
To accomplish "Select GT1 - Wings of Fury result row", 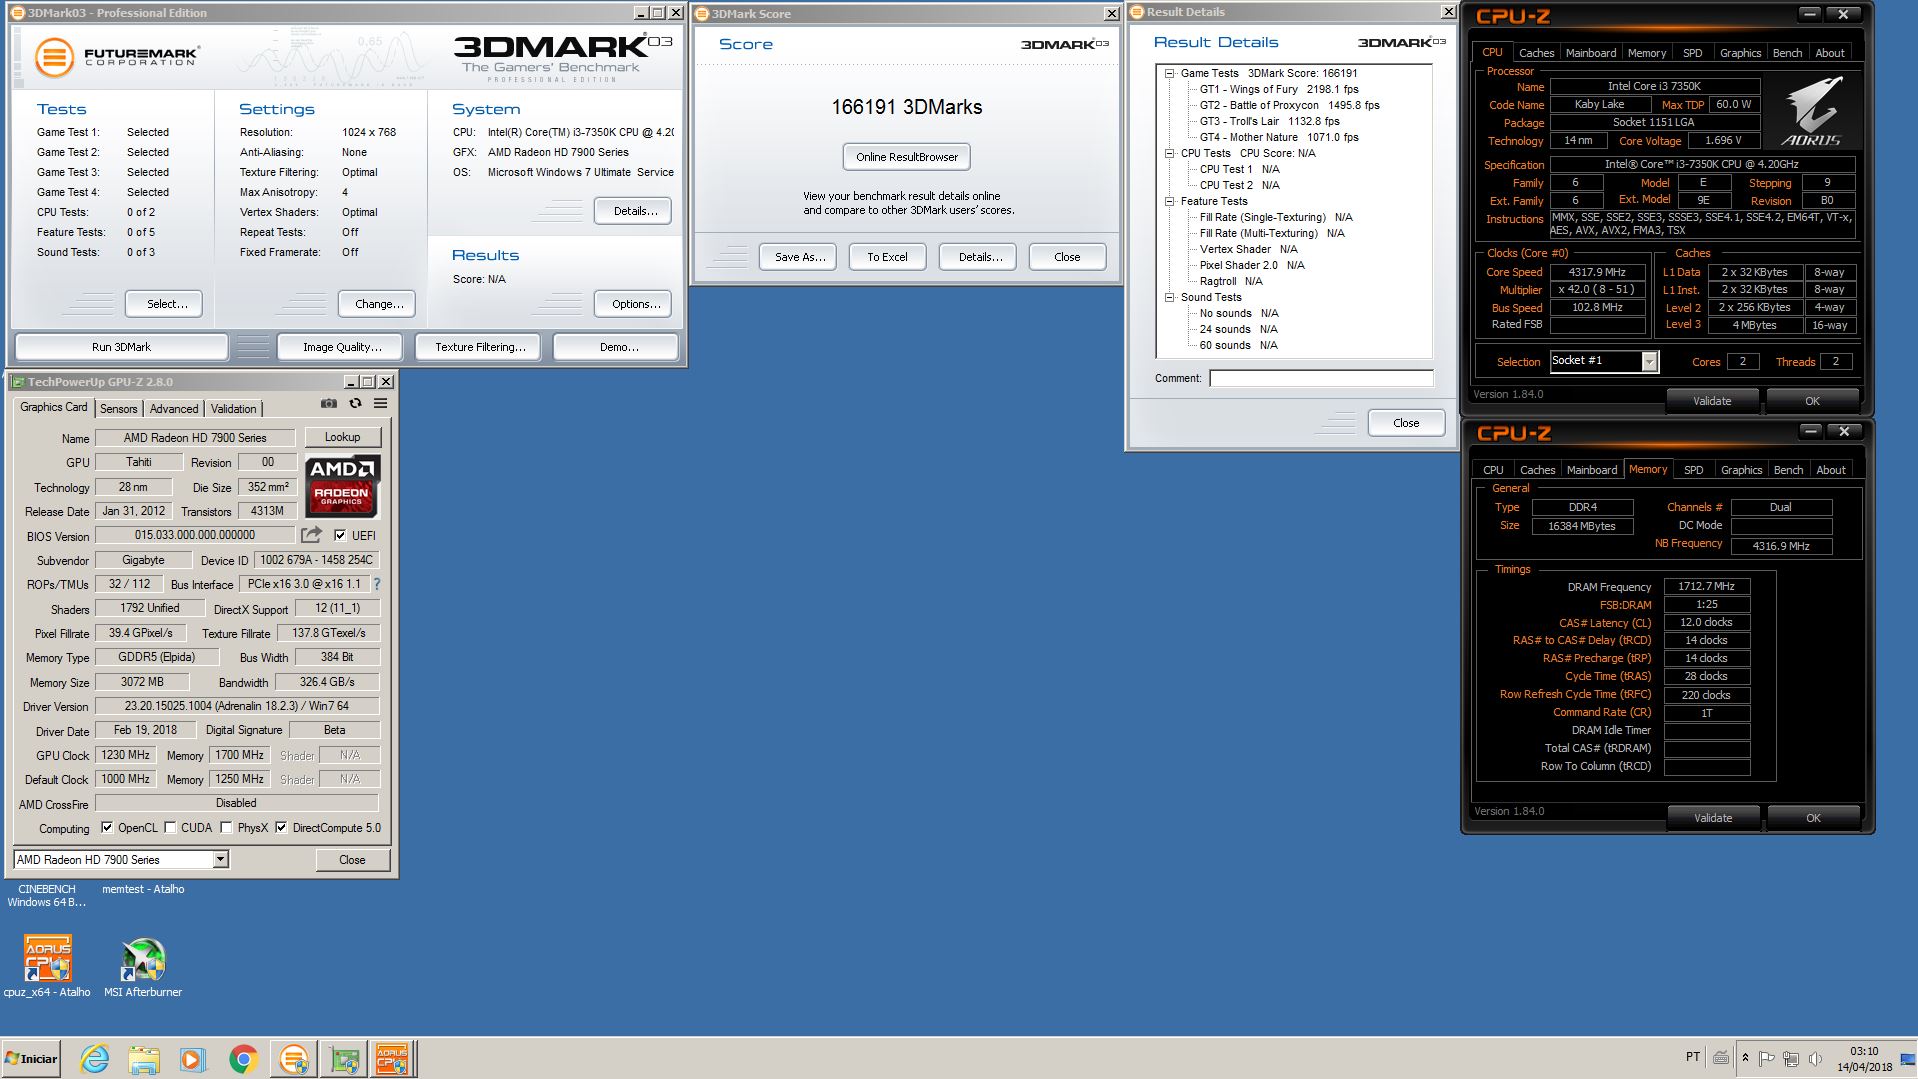I will point(1279,89).
